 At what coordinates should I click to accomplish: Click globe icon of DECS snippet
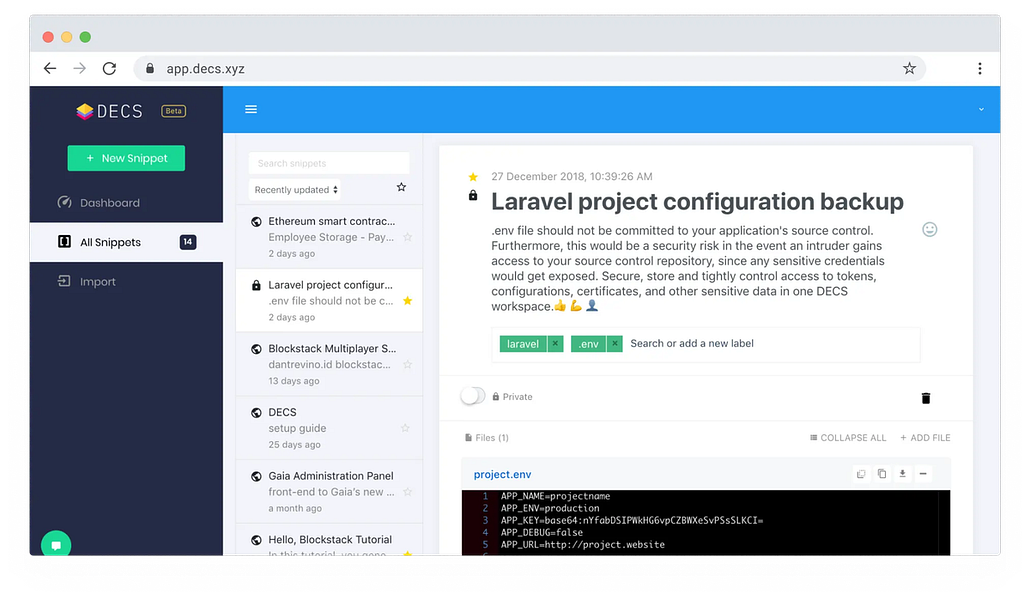tap(256, 413)
